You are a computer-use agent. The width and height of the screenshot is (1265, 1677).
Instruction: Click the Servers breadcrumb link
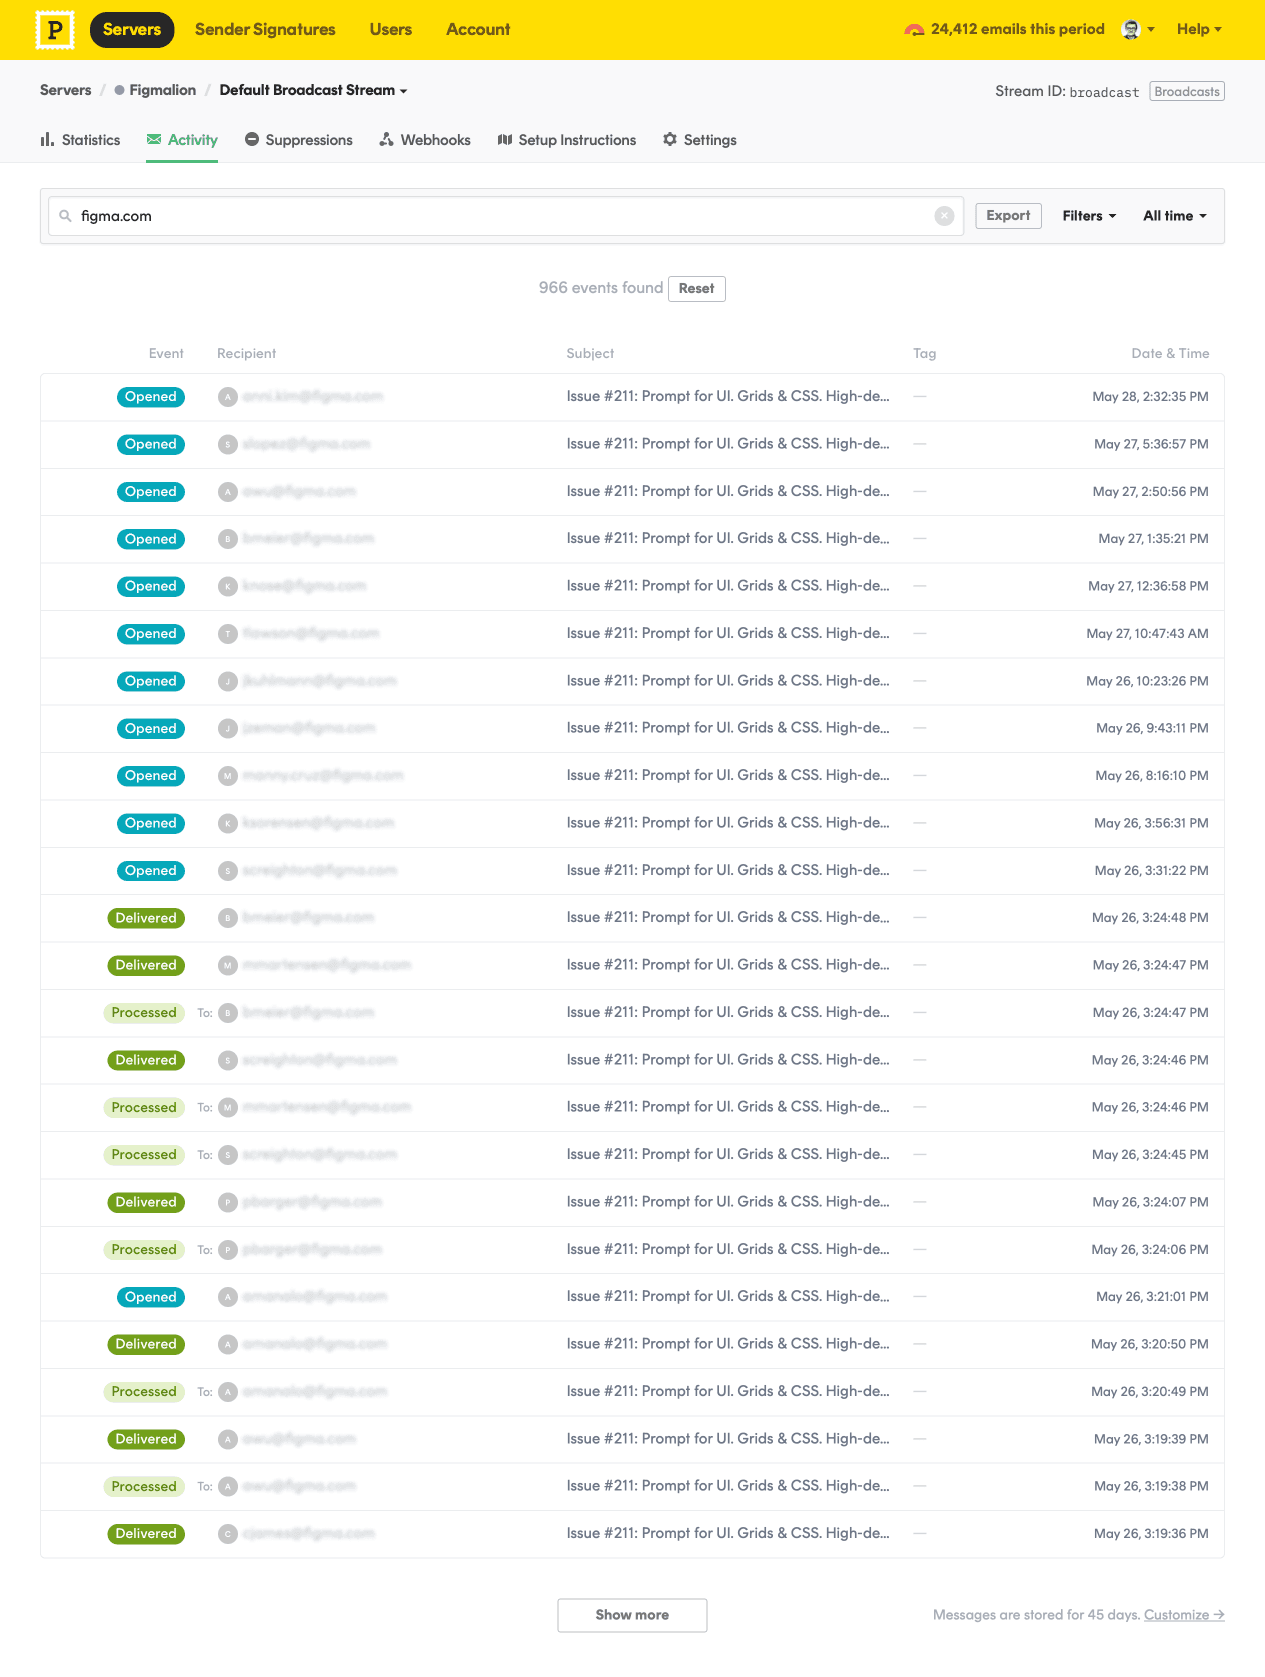[x=65, y=90]
